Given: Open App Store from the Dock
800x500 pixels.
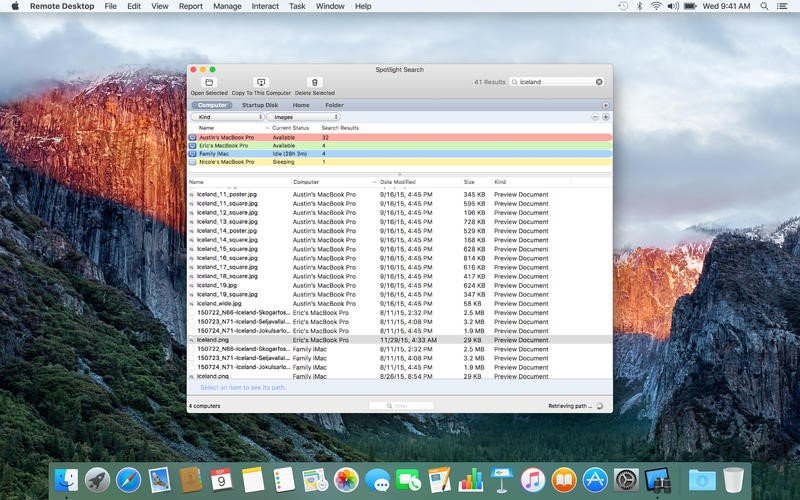Looking at the screenshot, I should pos(595,480).
